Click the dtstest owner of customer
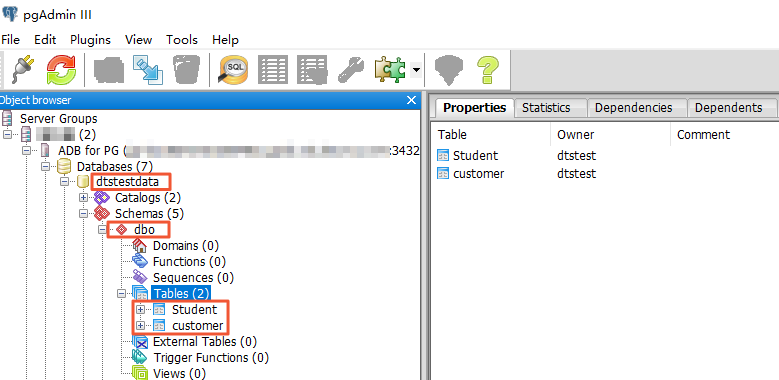The image size is (779, 380). (x=576, y=173)
